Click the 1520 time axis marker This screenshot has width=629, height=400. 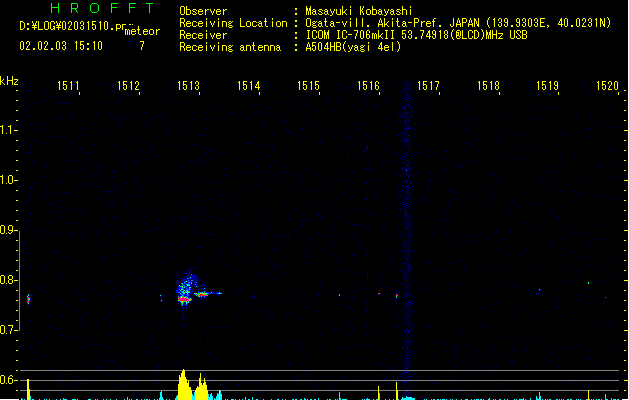pyautogui.click(x=607, y=86)
